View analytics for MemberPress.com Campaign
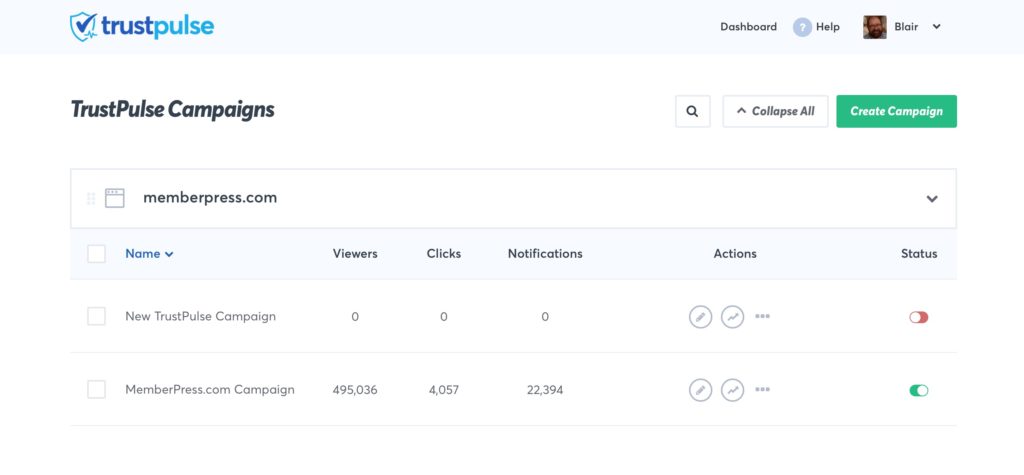1024x475 pixels. click(x=733, y=391)
